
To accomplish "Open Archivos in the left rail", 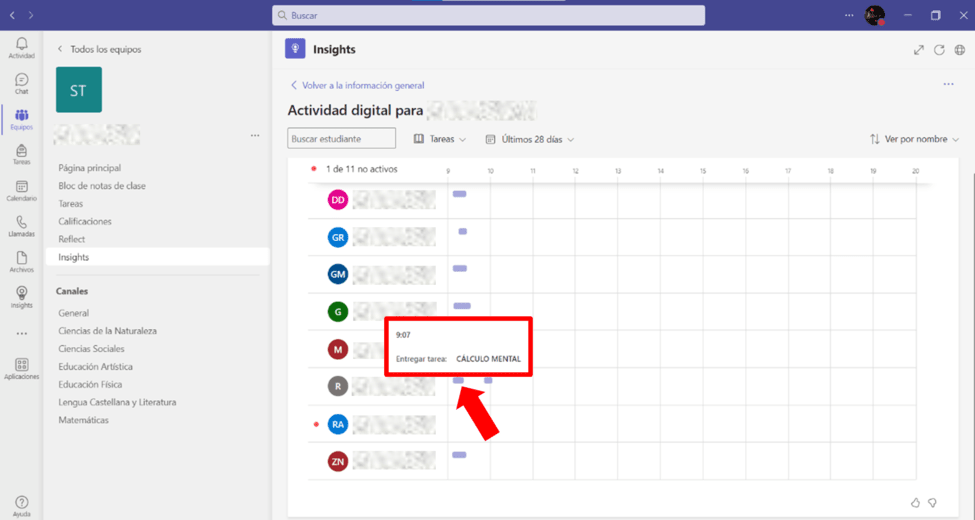I will click(21, 261).
